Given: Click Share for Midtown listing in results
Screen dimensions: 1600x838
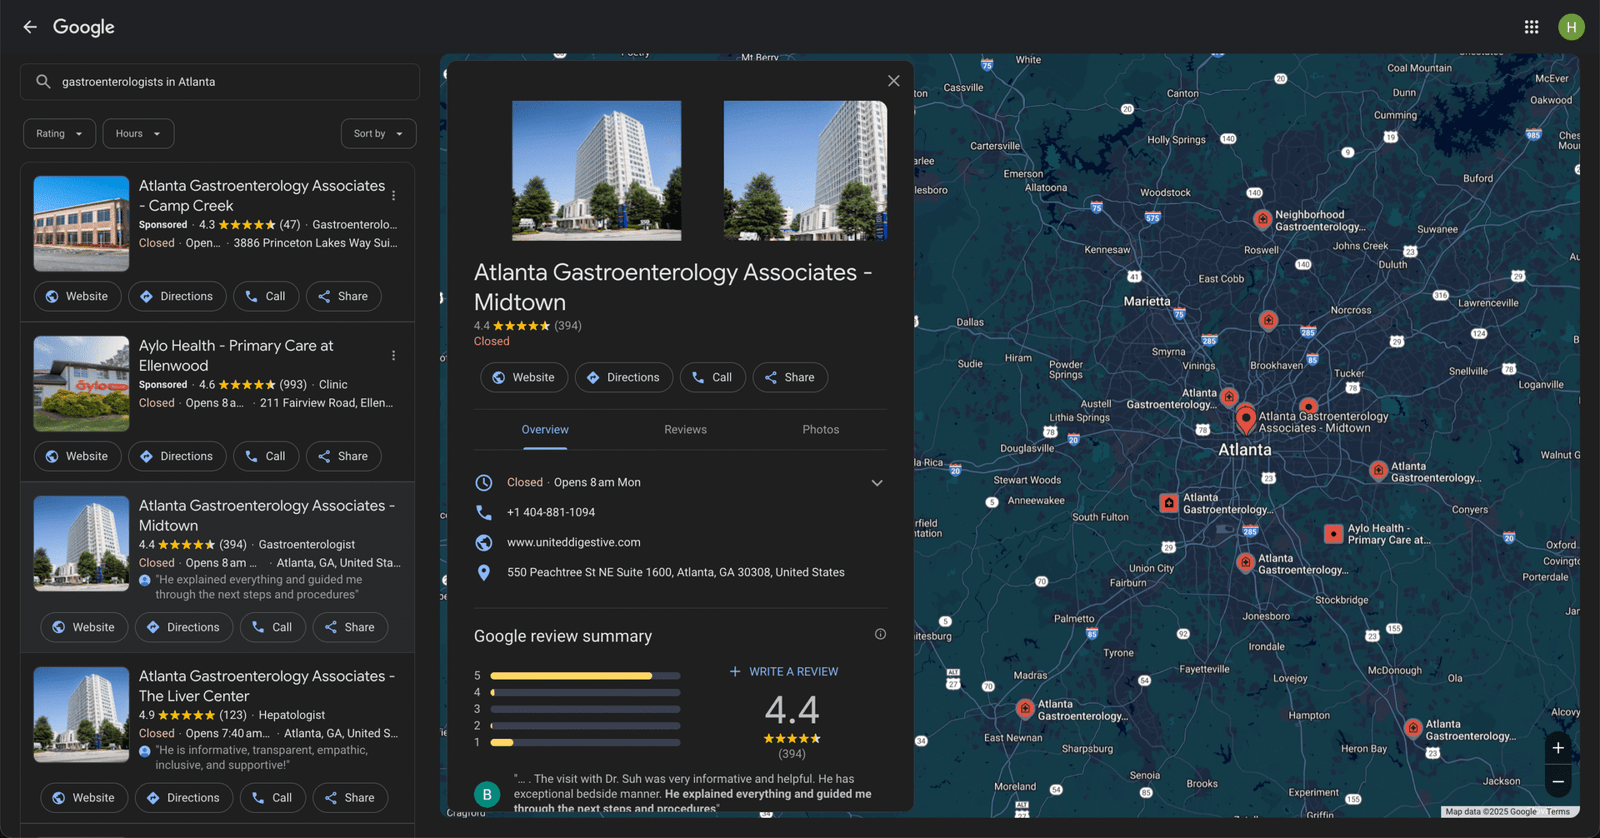Looking at the screenshot, I should [x=350, y=628].
